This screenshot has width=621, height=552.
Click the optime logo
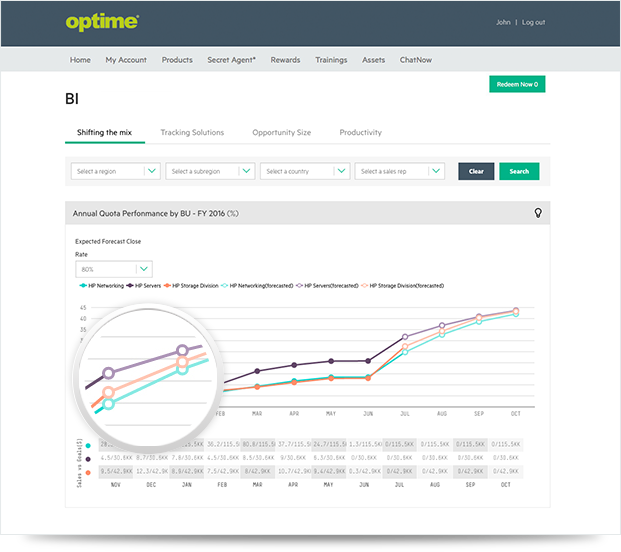(102, 21)
